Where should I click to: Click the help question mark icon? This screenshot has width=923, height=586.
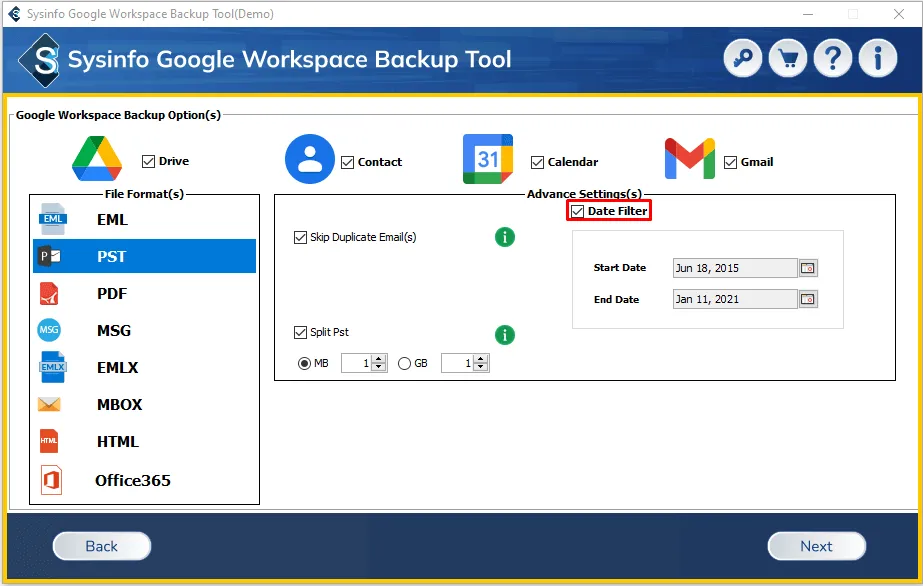tap(833, 59)
